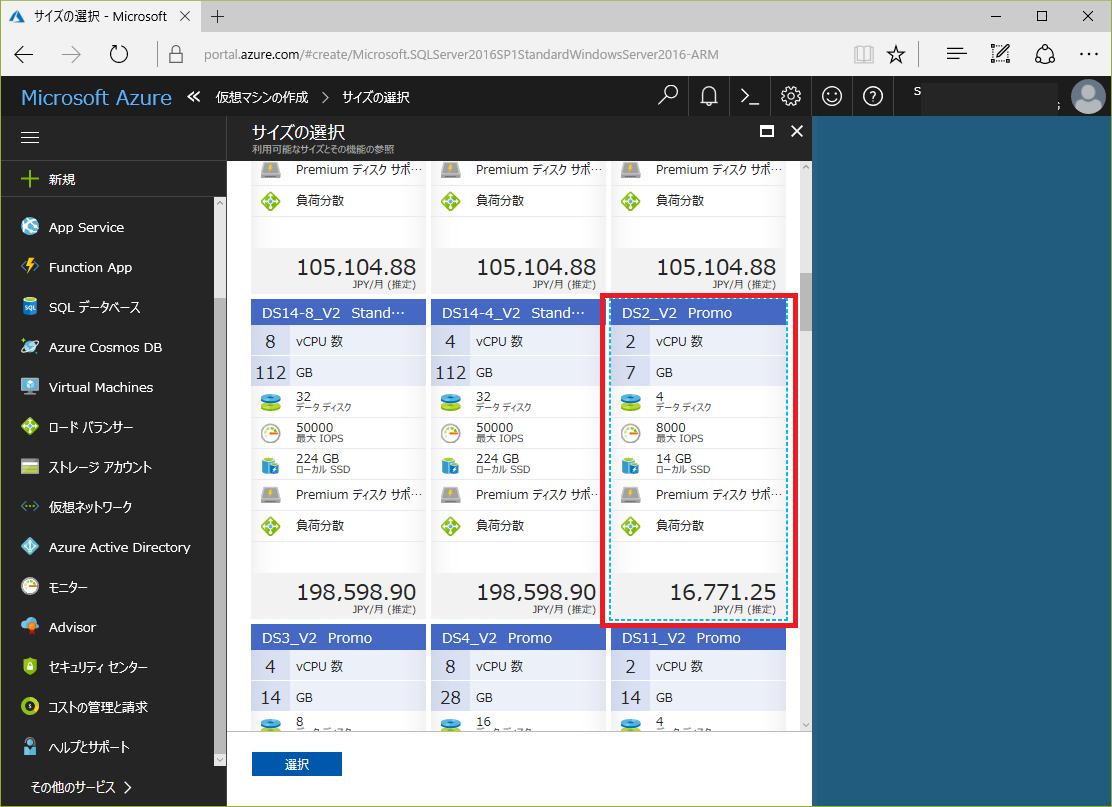Click the 仮想ネットワーク icon
The height and width of the screenshot is (807, 1112).
click(30, 506)
